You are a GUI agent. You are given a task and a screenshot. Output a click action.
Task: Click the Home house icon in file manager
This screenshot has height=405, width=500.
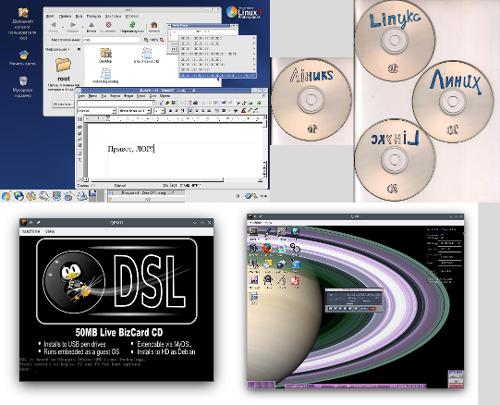coord(154,25)
